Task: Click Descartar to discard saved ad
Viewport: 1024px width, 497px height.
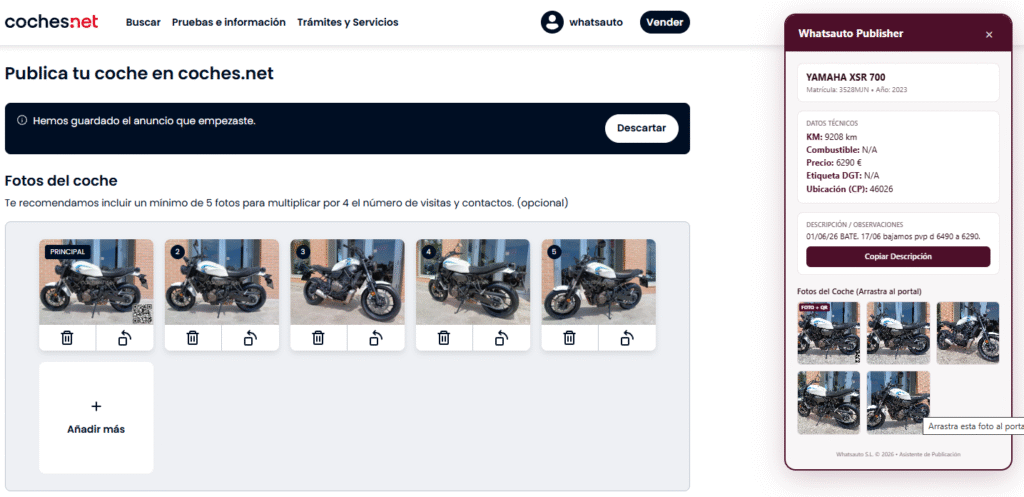Action: (x=641, y=128)
